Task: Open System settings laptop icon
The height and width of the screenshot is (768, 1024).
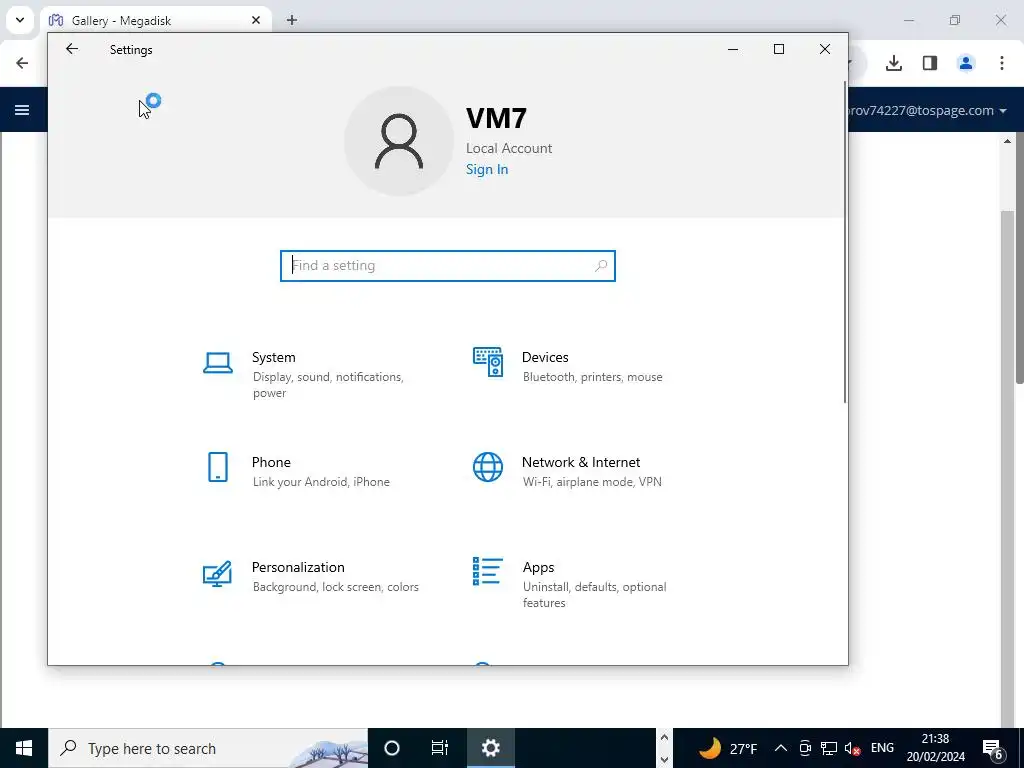Action: (x=217, y=362)
